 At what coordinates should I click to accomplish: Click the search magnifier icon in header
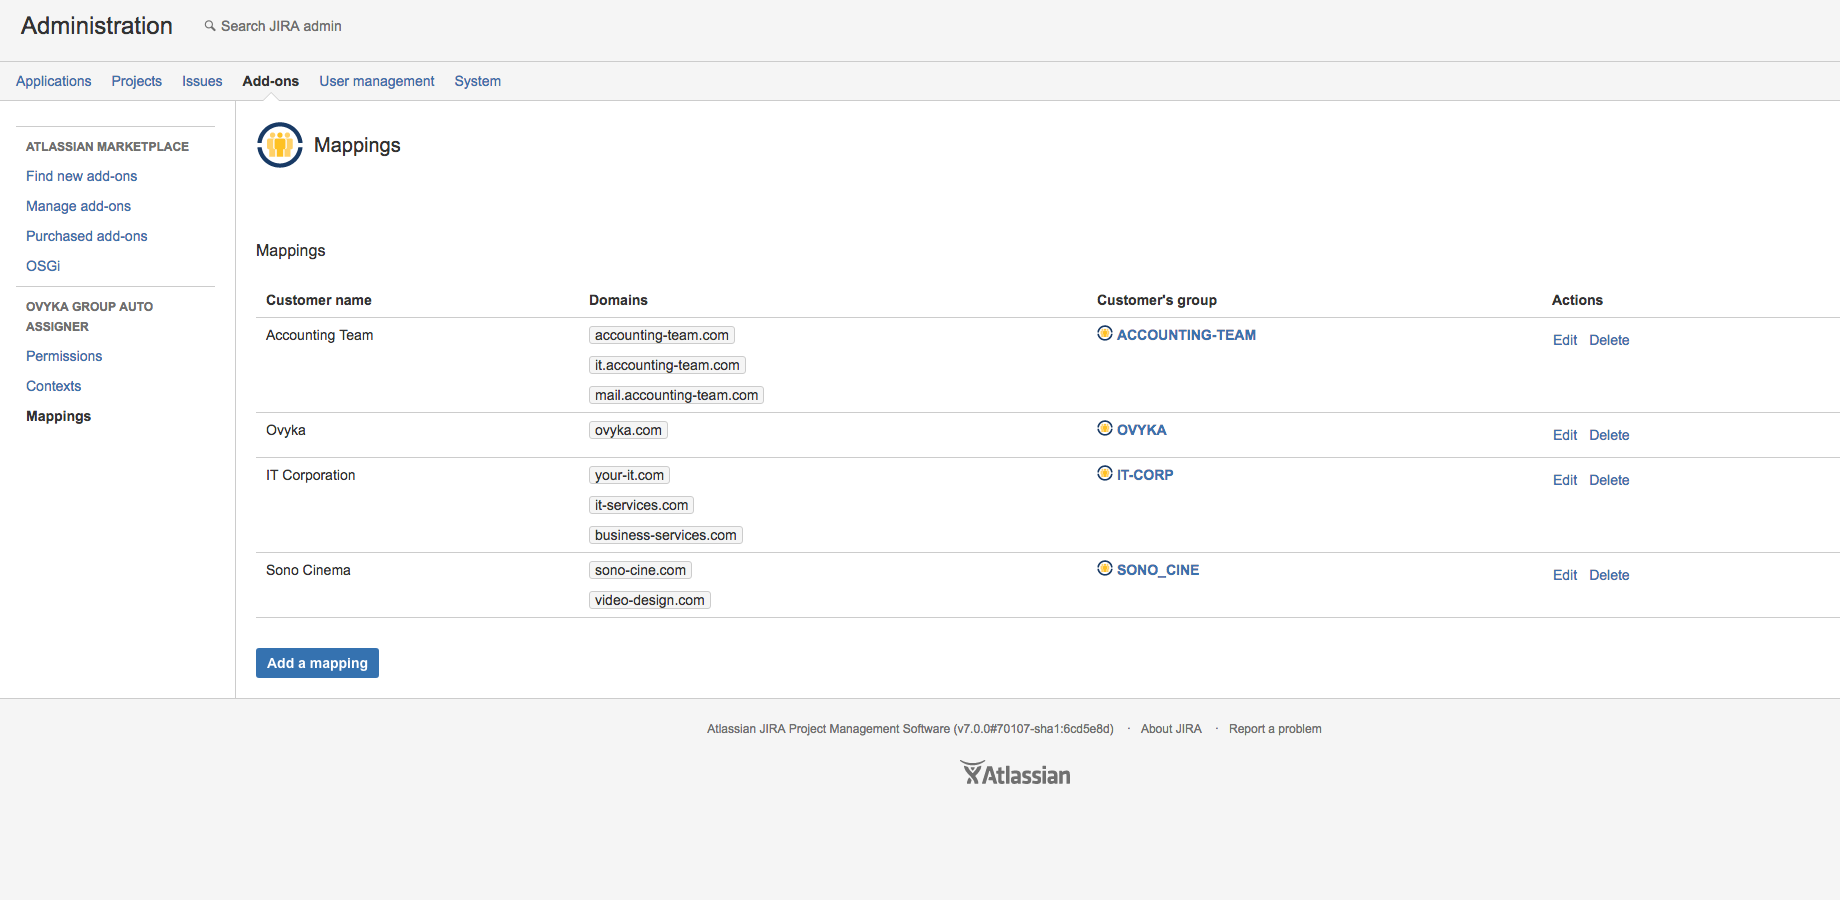coord(210,26)
